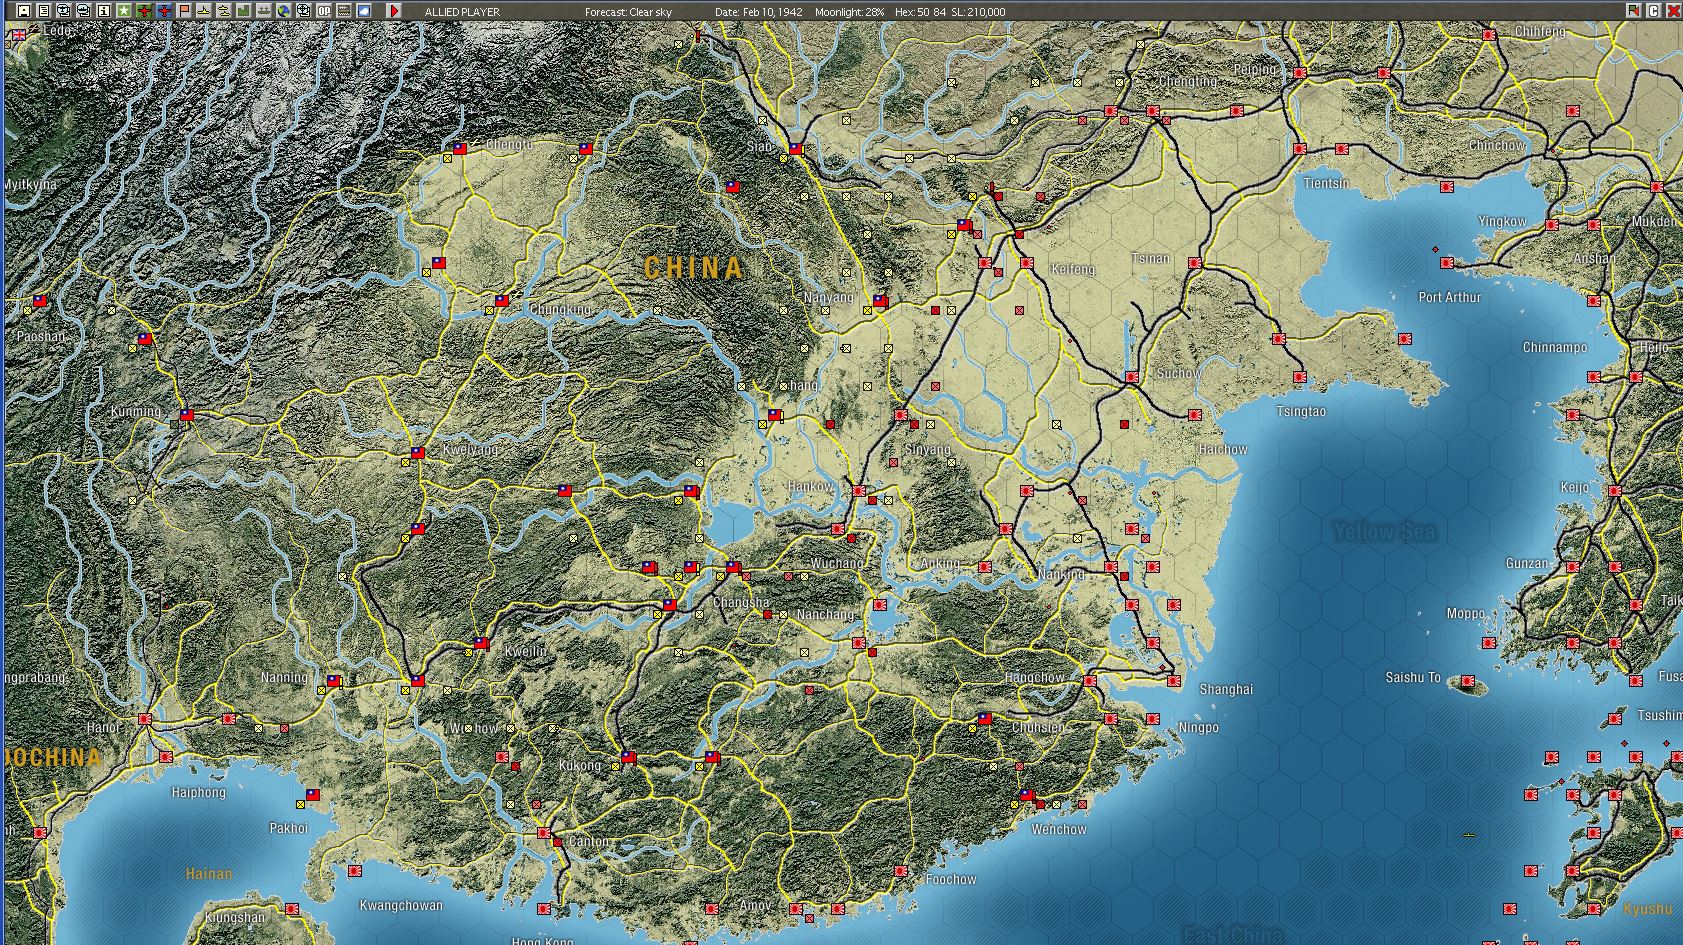This screenshot has width=1683, height=945.
Task: Click the 'Date: Feb 10, 1942' text
Action: [x=759, y=12]
